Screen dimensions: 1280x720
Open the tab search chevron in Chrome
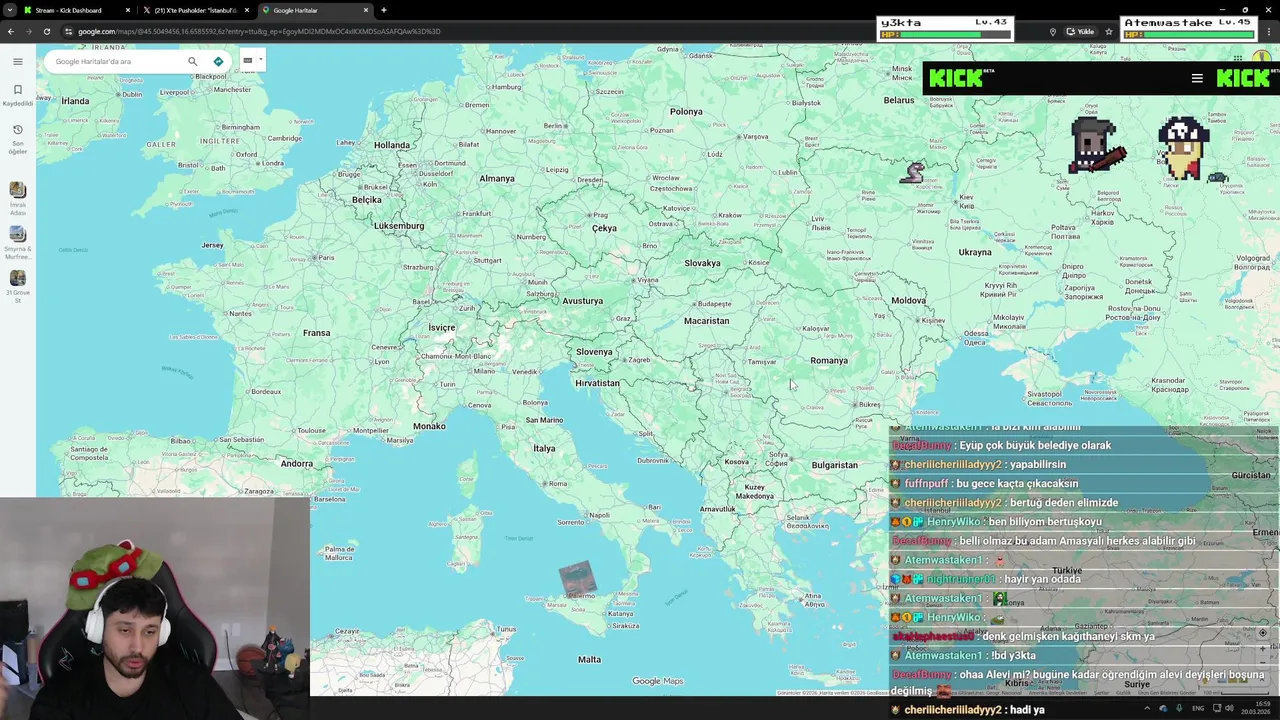10,10
